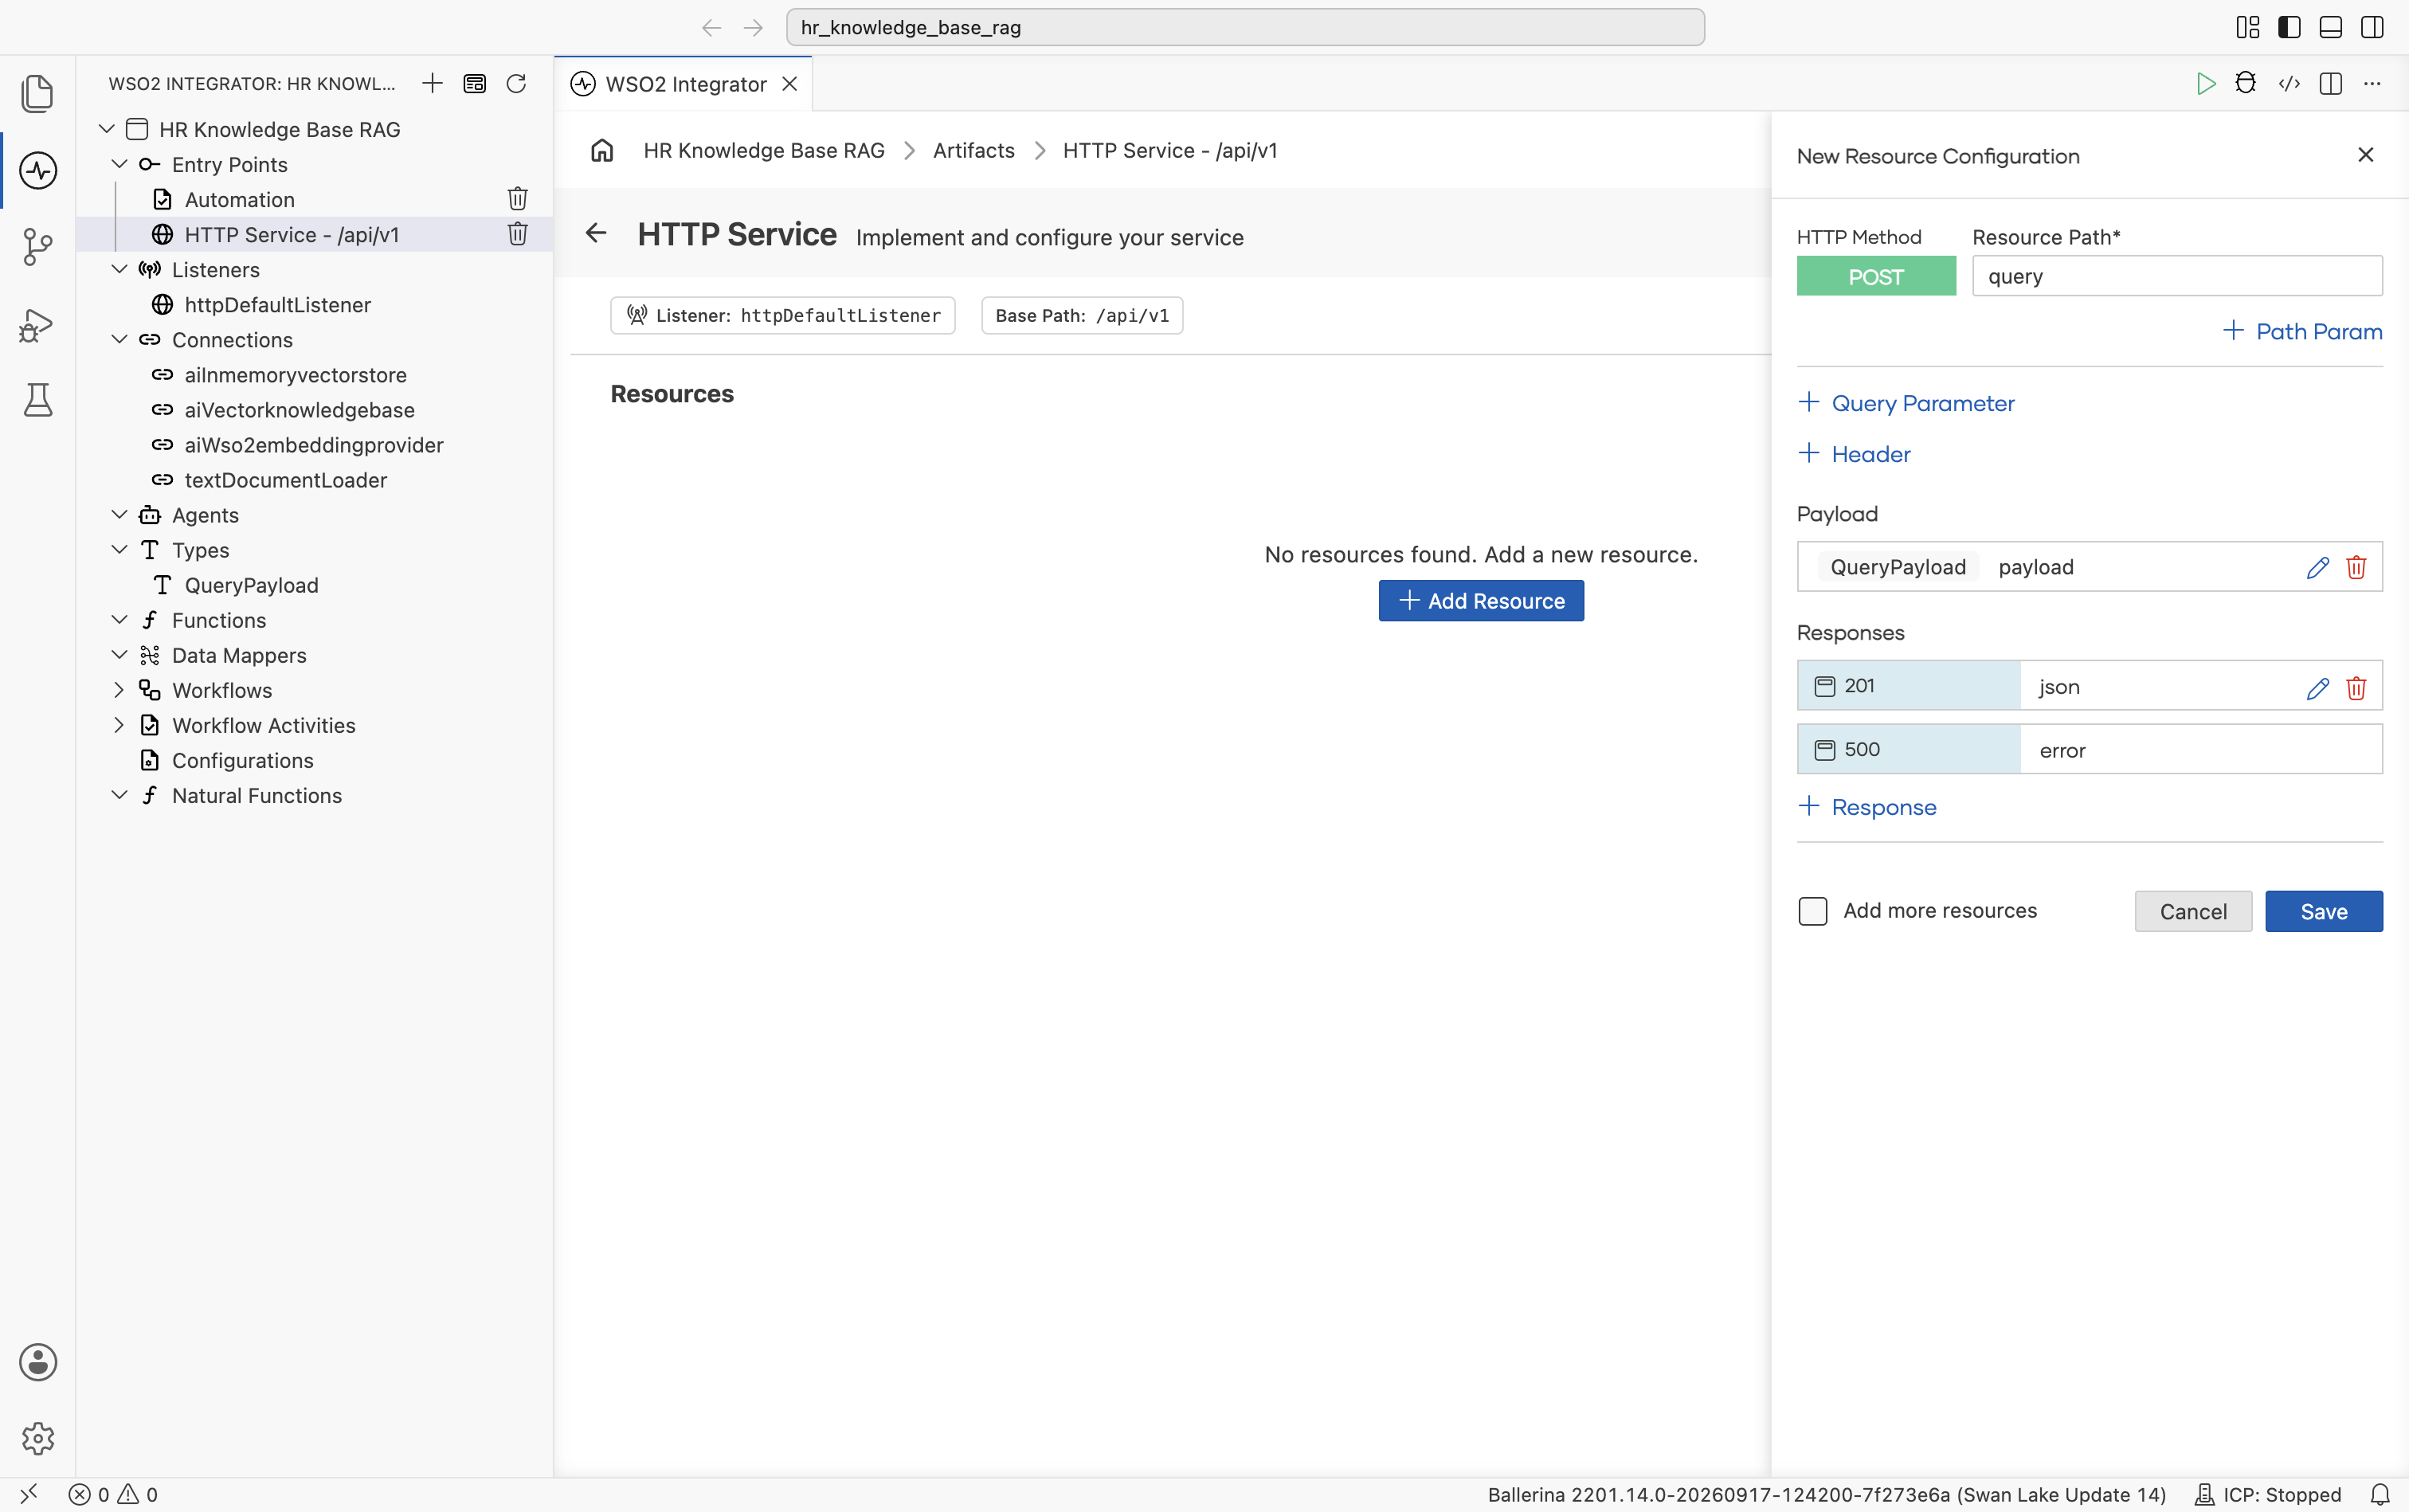Click the refresh icon in sidebar header

(x=516, y=83)
